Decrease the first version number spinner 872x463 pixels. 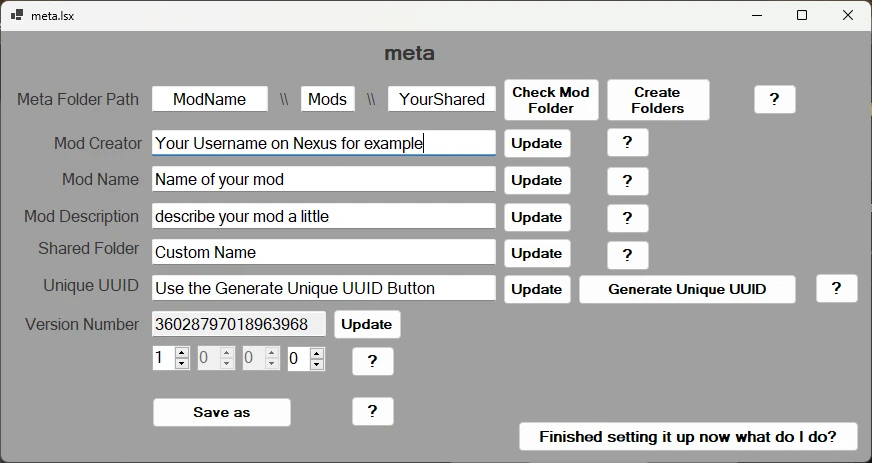point(181,364)
